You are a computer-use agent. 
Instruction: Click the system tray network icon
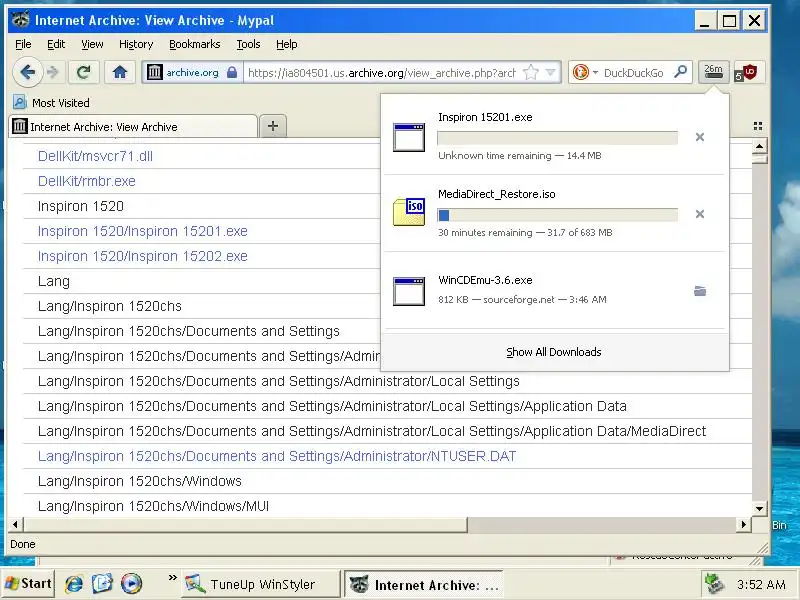[x=714, y=584]
